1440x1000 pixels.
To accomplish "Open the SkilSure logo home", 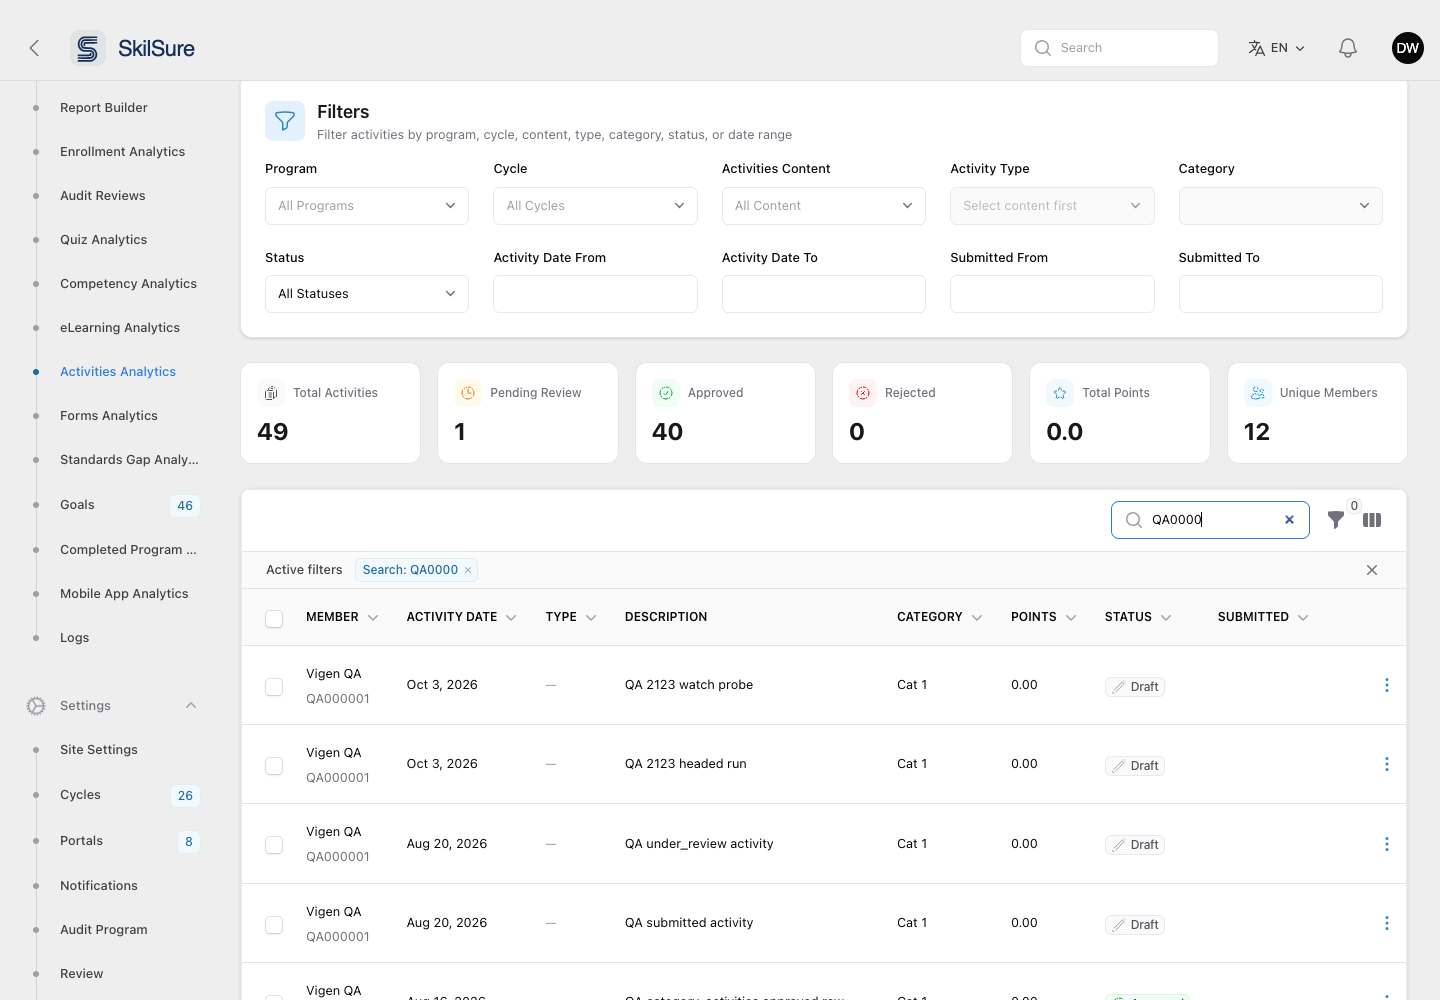I will (x=133, y=48).
